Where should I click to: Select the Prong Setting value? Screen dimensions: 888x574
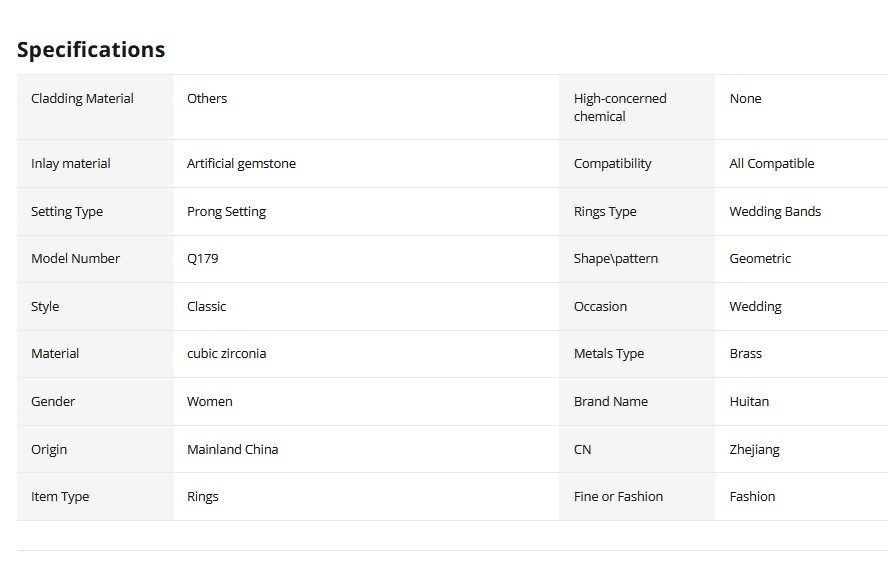click(226, 212)
